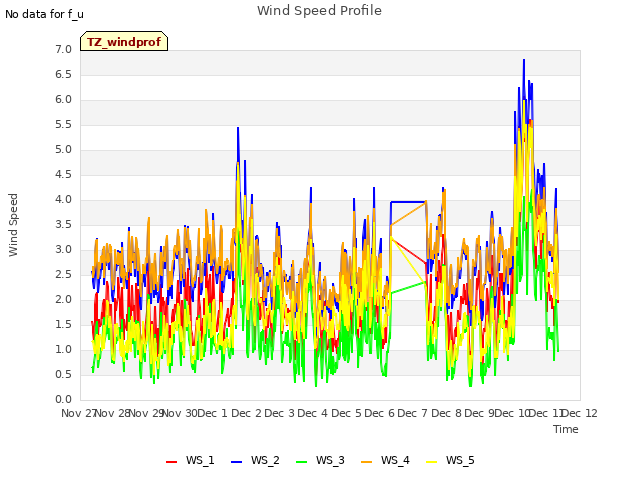The width and height of the screenshot is (640, 480).
Task: Click the Time x-axis title
Action: click(566, 429)
